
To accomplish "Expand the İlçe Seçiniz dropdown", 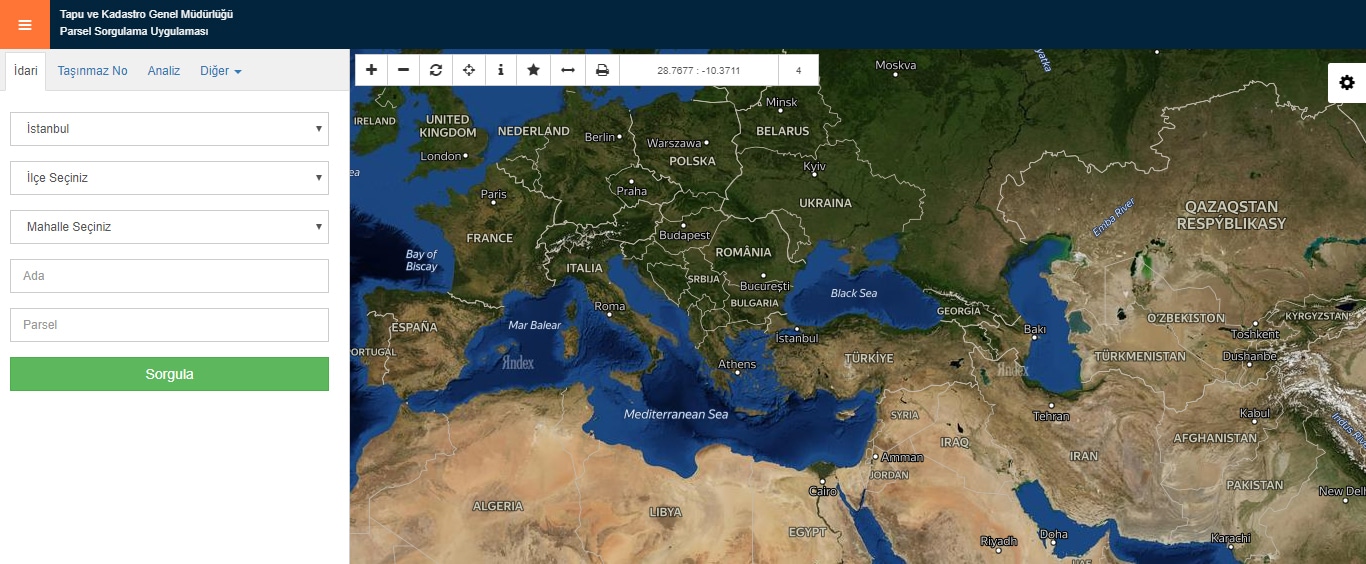I will click(169, 178).
